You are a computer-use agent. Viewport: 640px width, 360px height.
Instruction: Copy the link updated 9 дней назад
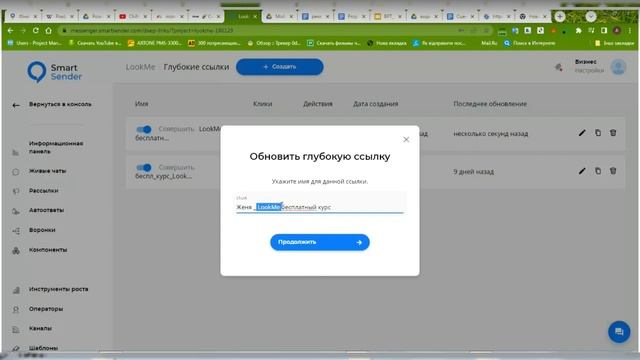pos(598,171)
